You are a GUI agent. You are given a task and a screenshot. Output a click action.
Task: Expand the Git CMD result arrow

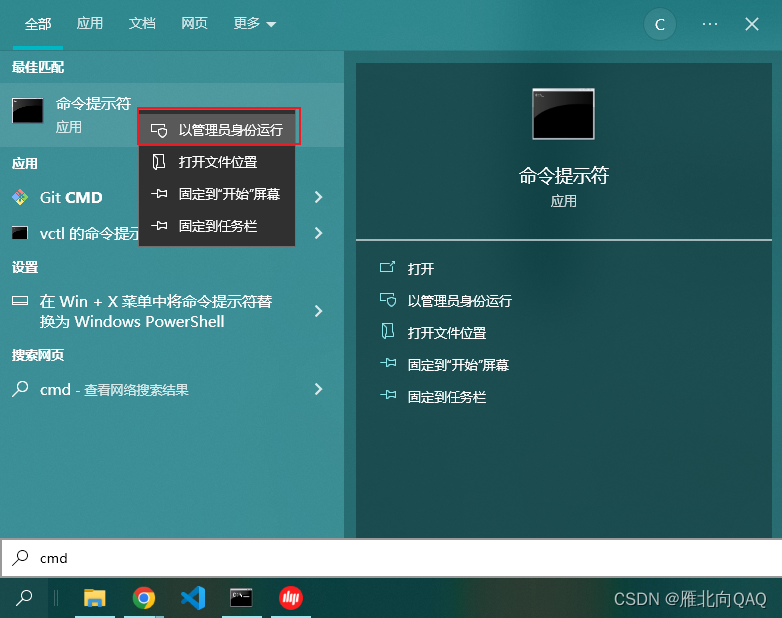(319, 197)
